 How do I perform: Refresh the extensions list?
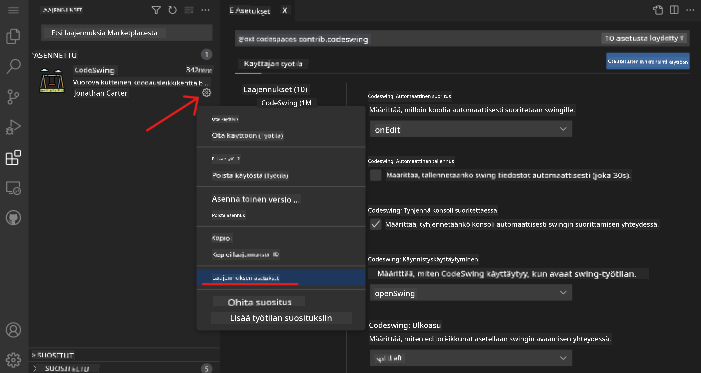tap(173, 10)
